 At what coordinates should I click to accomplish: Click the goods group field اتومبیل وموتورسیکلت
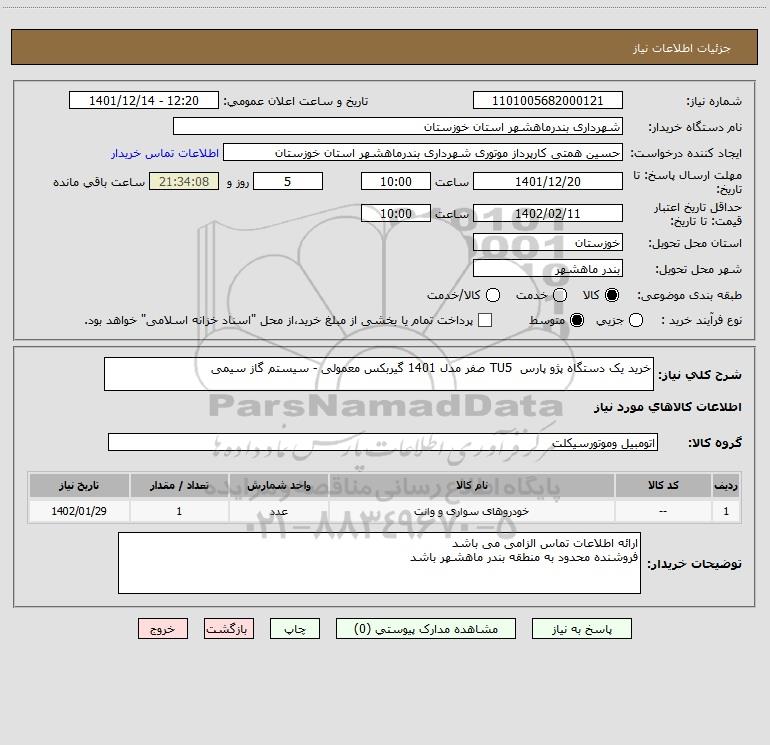(383, 442)
